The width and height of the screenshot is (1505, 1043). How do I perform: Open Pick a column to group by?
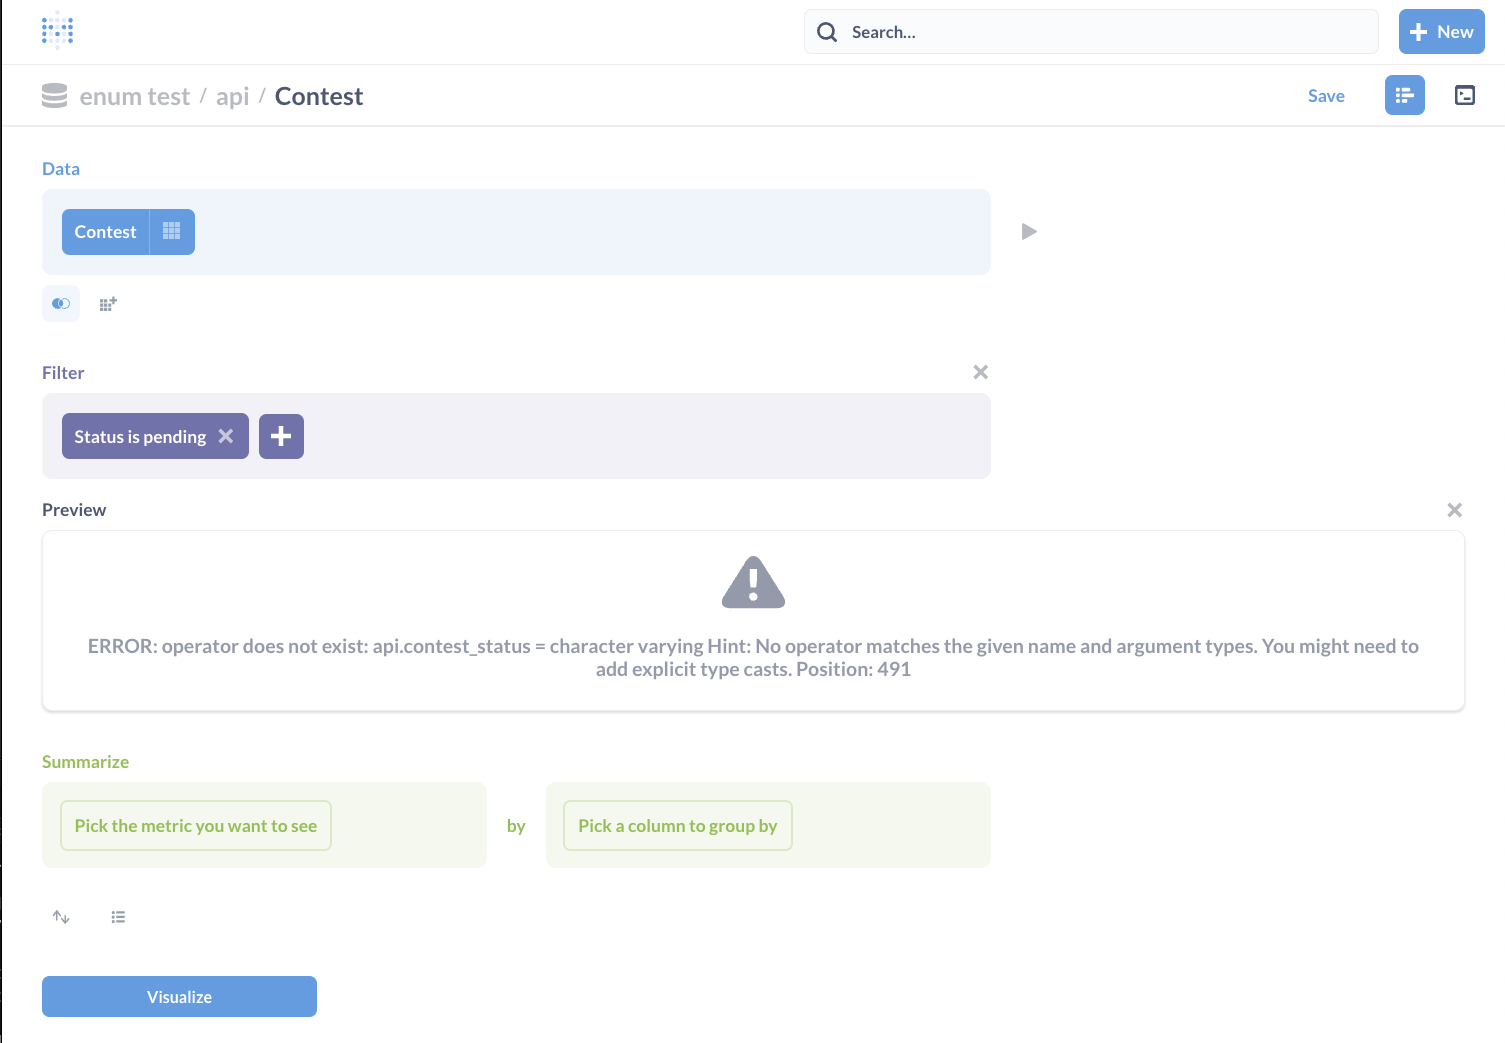pyautogui.click(x=677, y=825)
